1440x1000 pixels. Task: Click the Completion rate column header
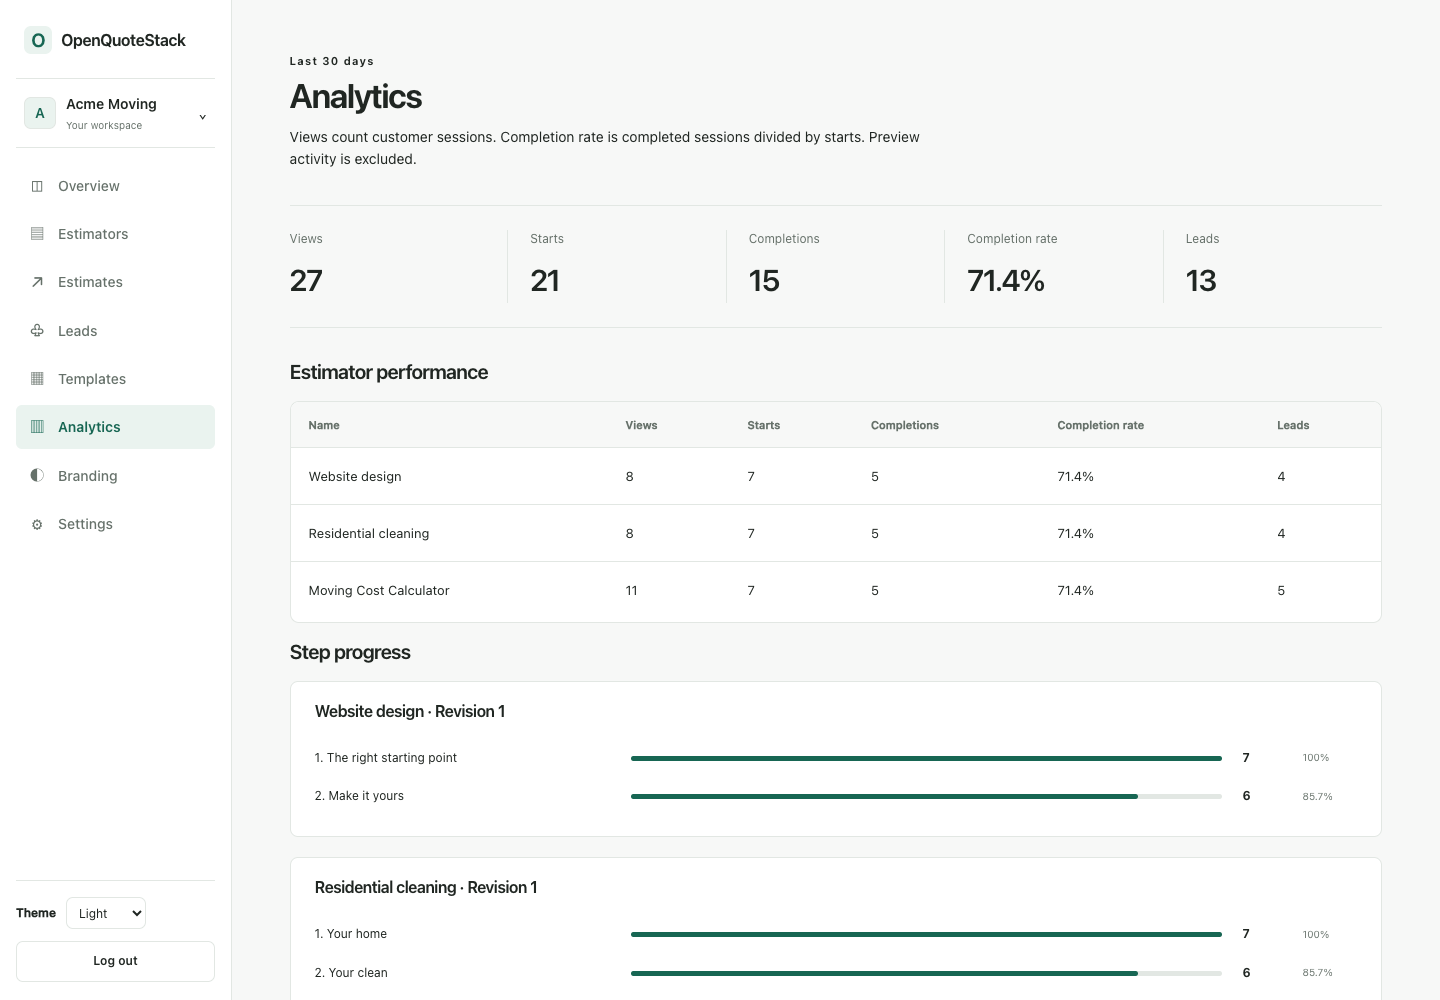coord(1100,425)
